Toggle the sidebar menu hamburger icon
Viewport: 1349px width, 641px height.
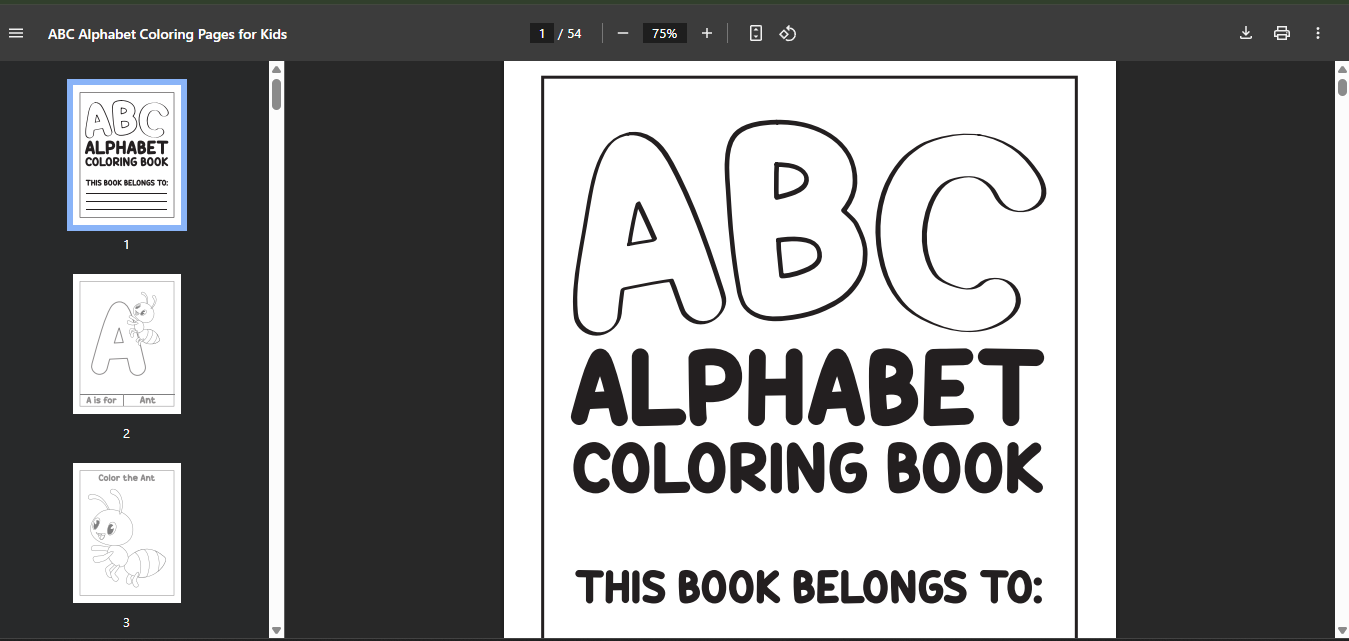click(x=16, y=33)
